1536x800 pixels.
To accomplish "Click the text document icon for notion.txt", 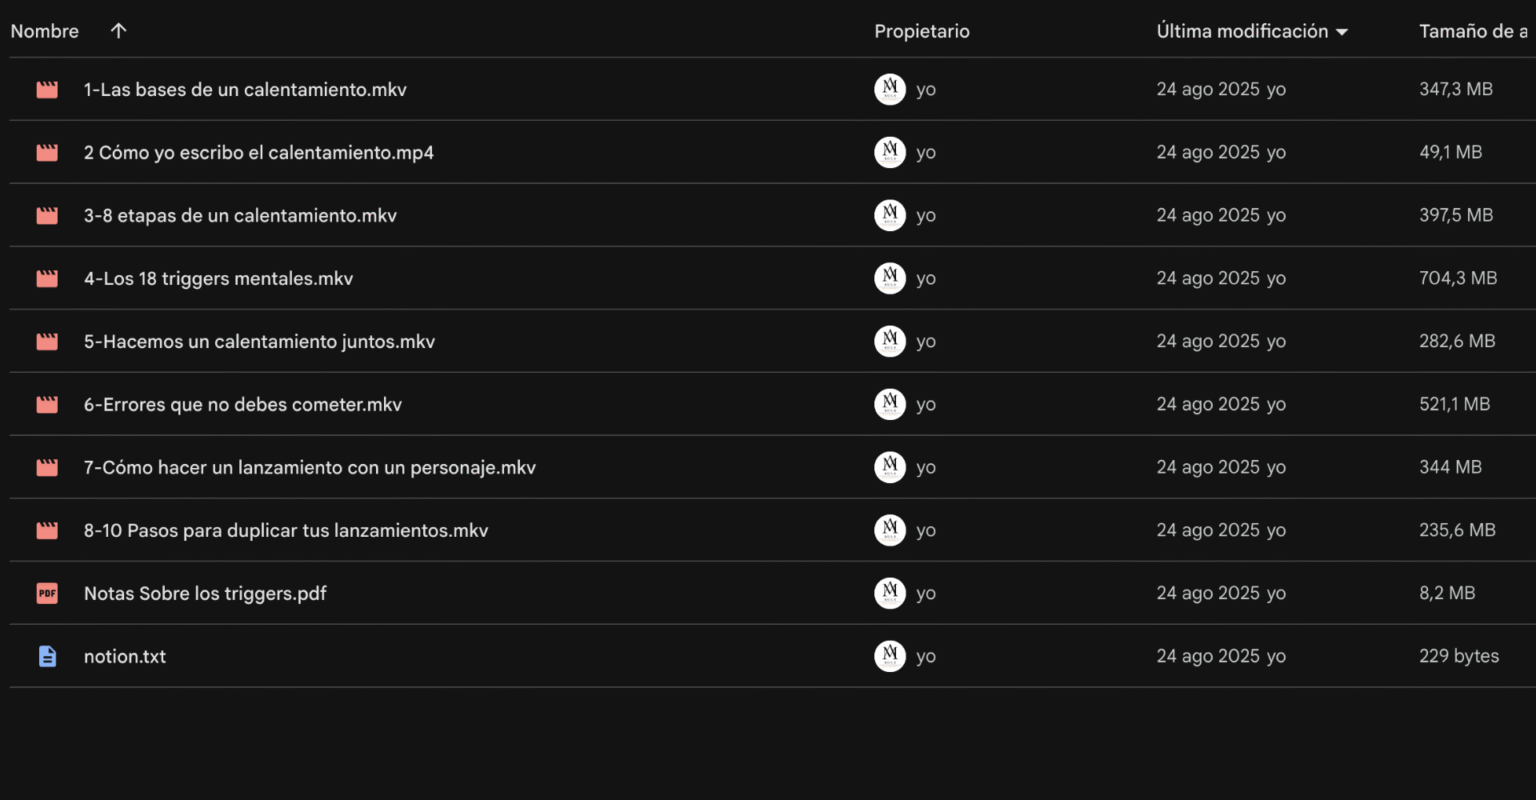I will click(x=47, y=657).
